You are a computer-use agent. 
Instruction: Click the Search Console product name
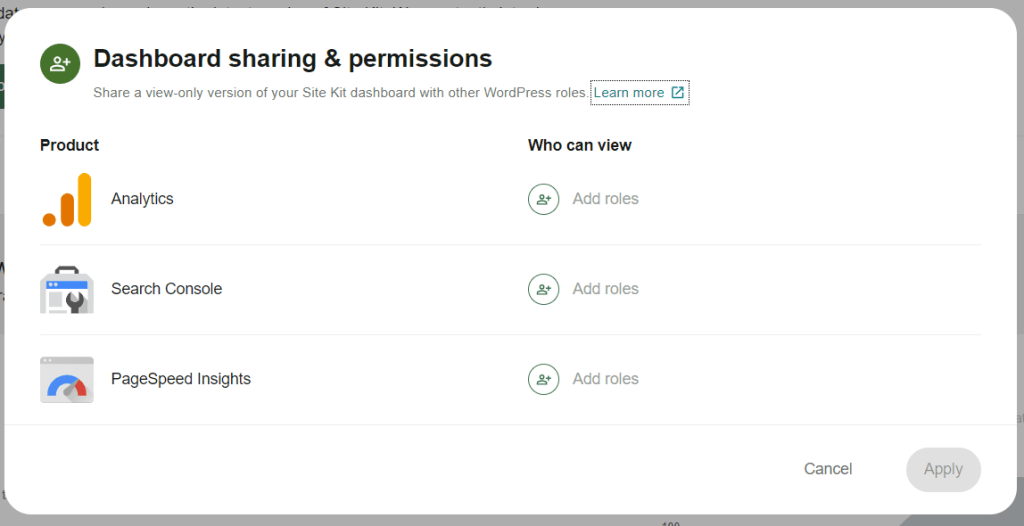(167, 289)
